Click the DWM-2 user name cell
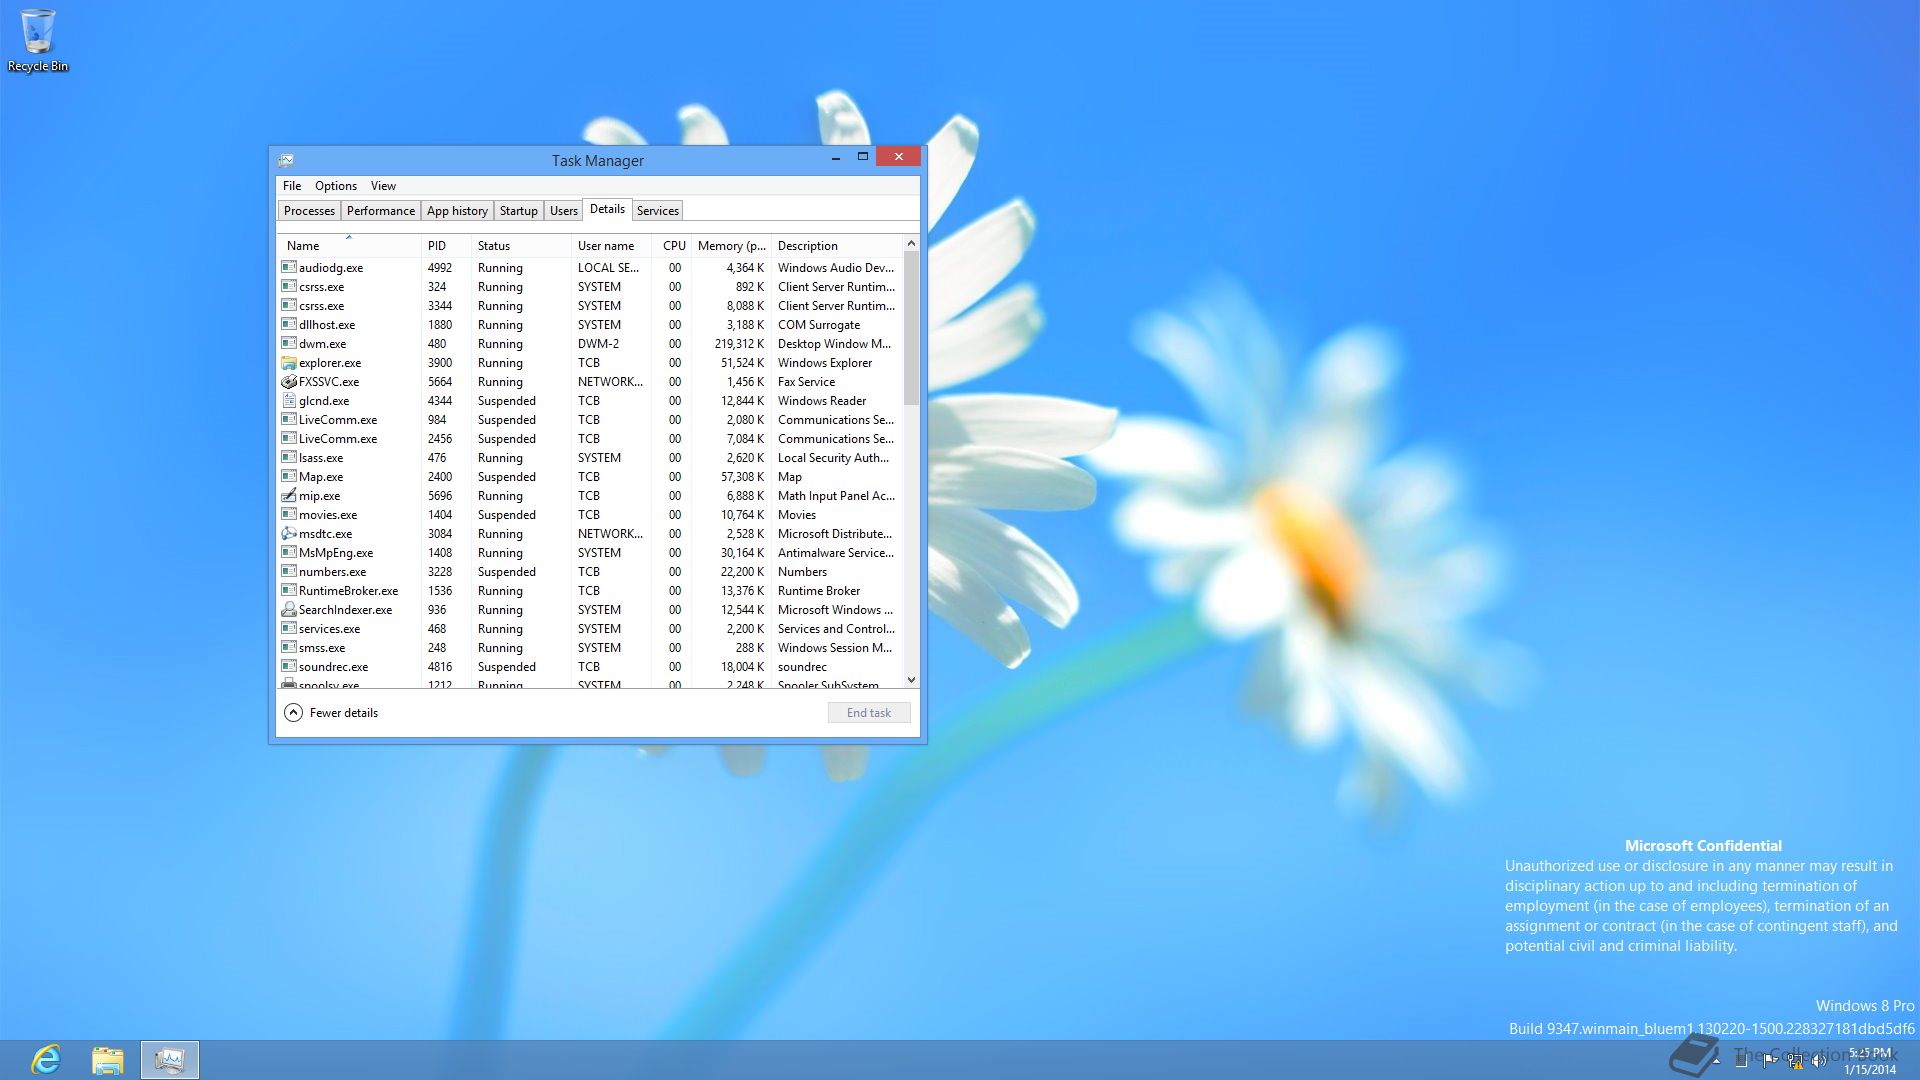This screenshot has height=1080, width=1920. tap(598, 344)
